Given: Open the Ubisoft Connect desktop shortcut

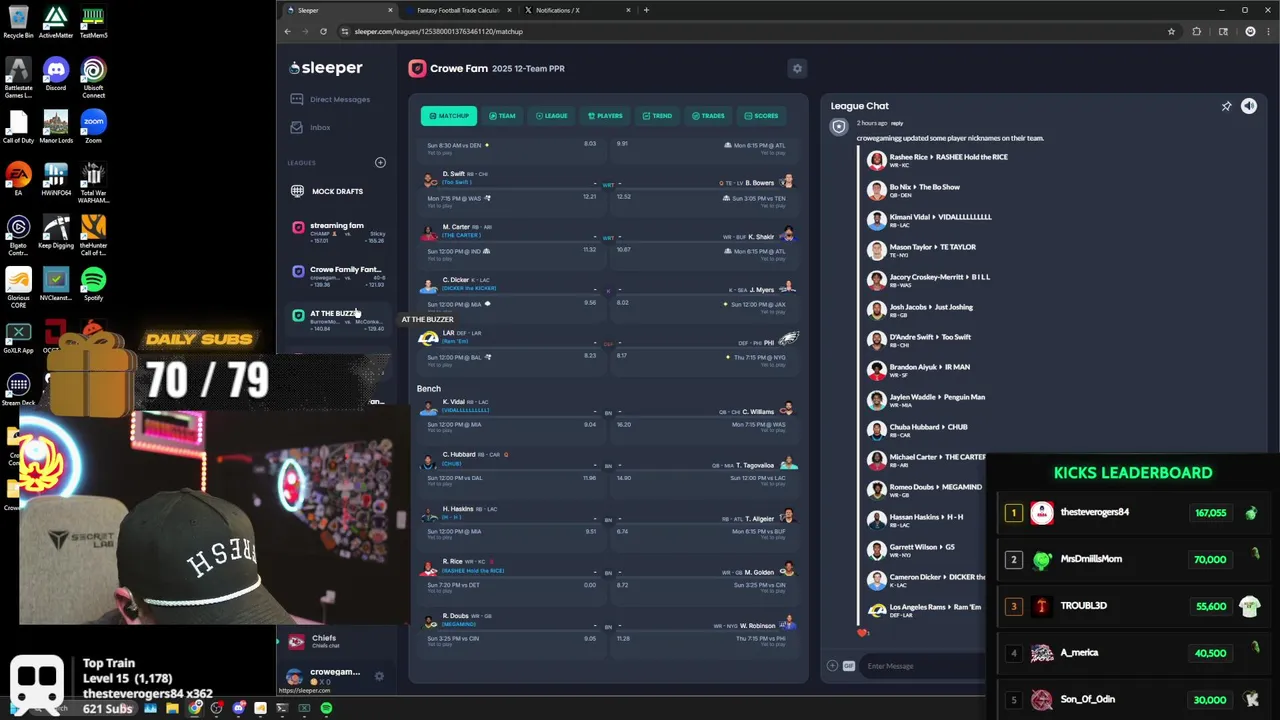Looking at the screenshot, I should (93, 78).
